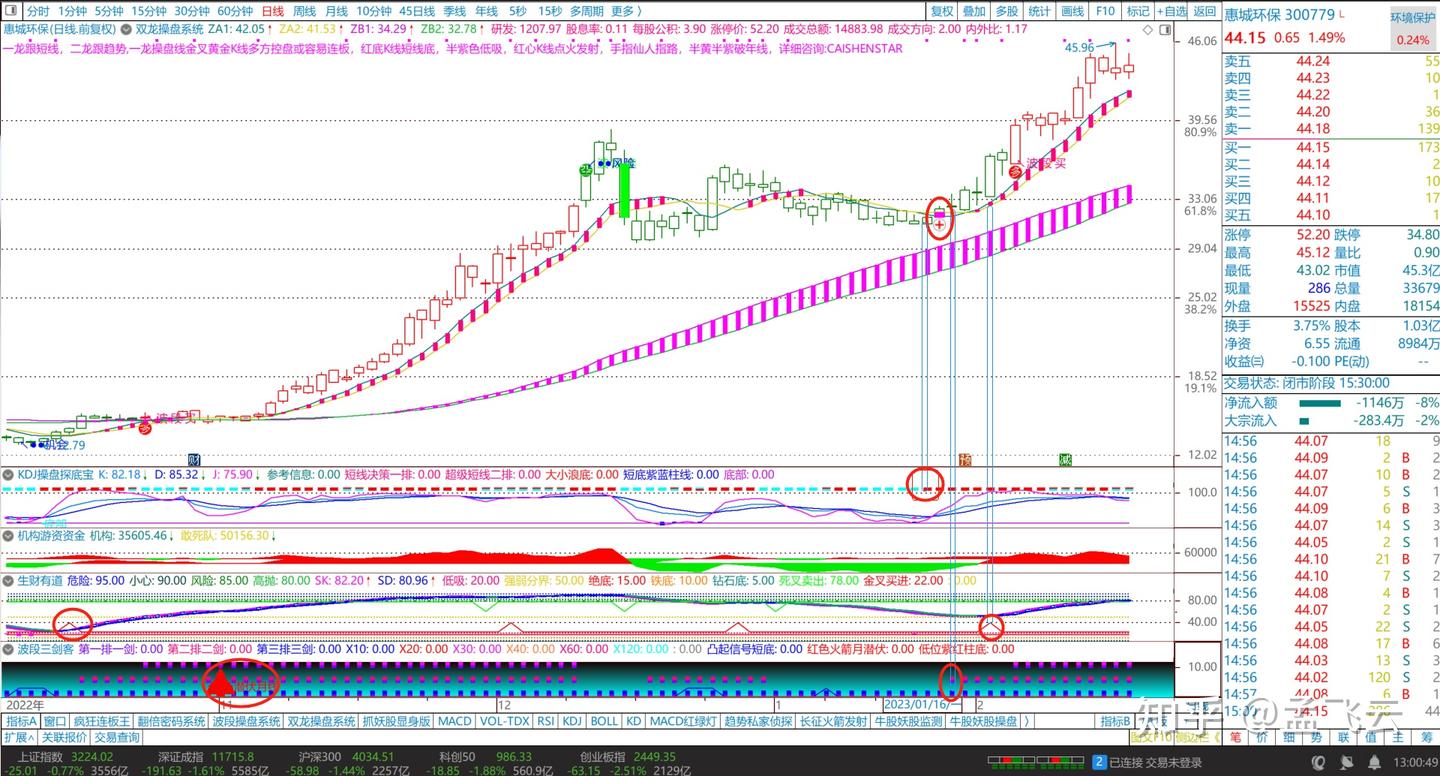This screenshot has width=1440, height=776.
Task: Click the 标记 button
Action: tap(1138, 11)
